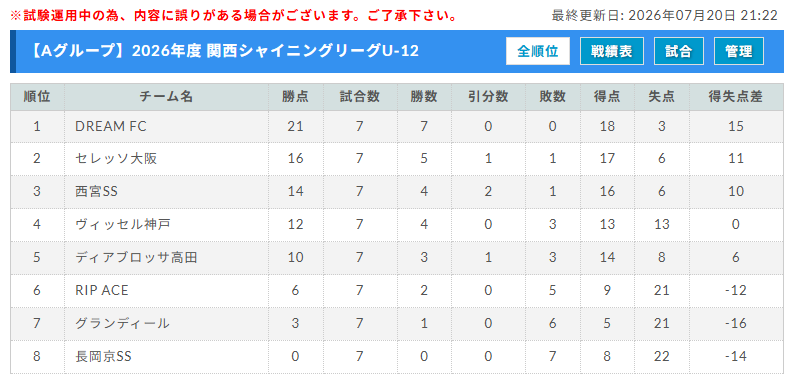Image resolution: width=787 pixels, height=377 pixels.
Task: Click the 順位 column header
Action: tap(37, 97)
